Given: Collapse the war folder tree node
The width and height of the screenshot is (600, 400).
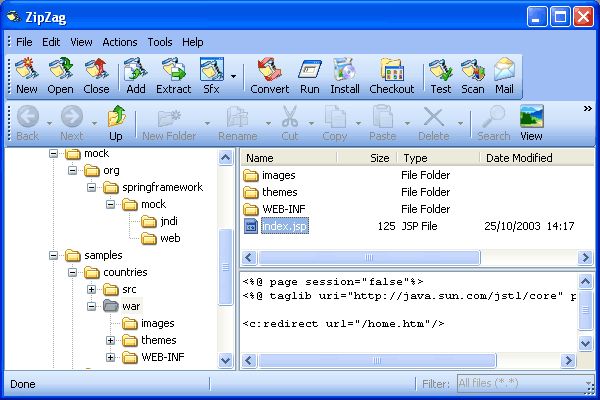Looking at the screenshot, I should point(91,306).
